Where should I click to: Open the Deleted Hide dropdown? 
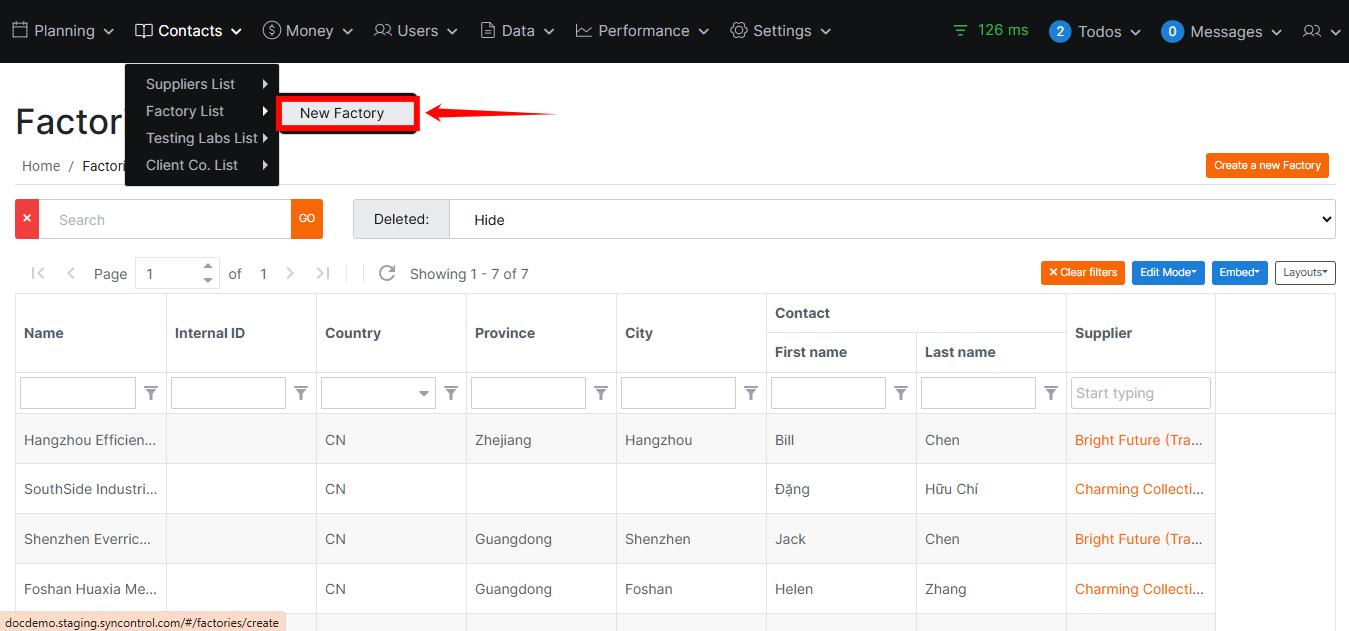pyautogui.click(x=891, y=219)
